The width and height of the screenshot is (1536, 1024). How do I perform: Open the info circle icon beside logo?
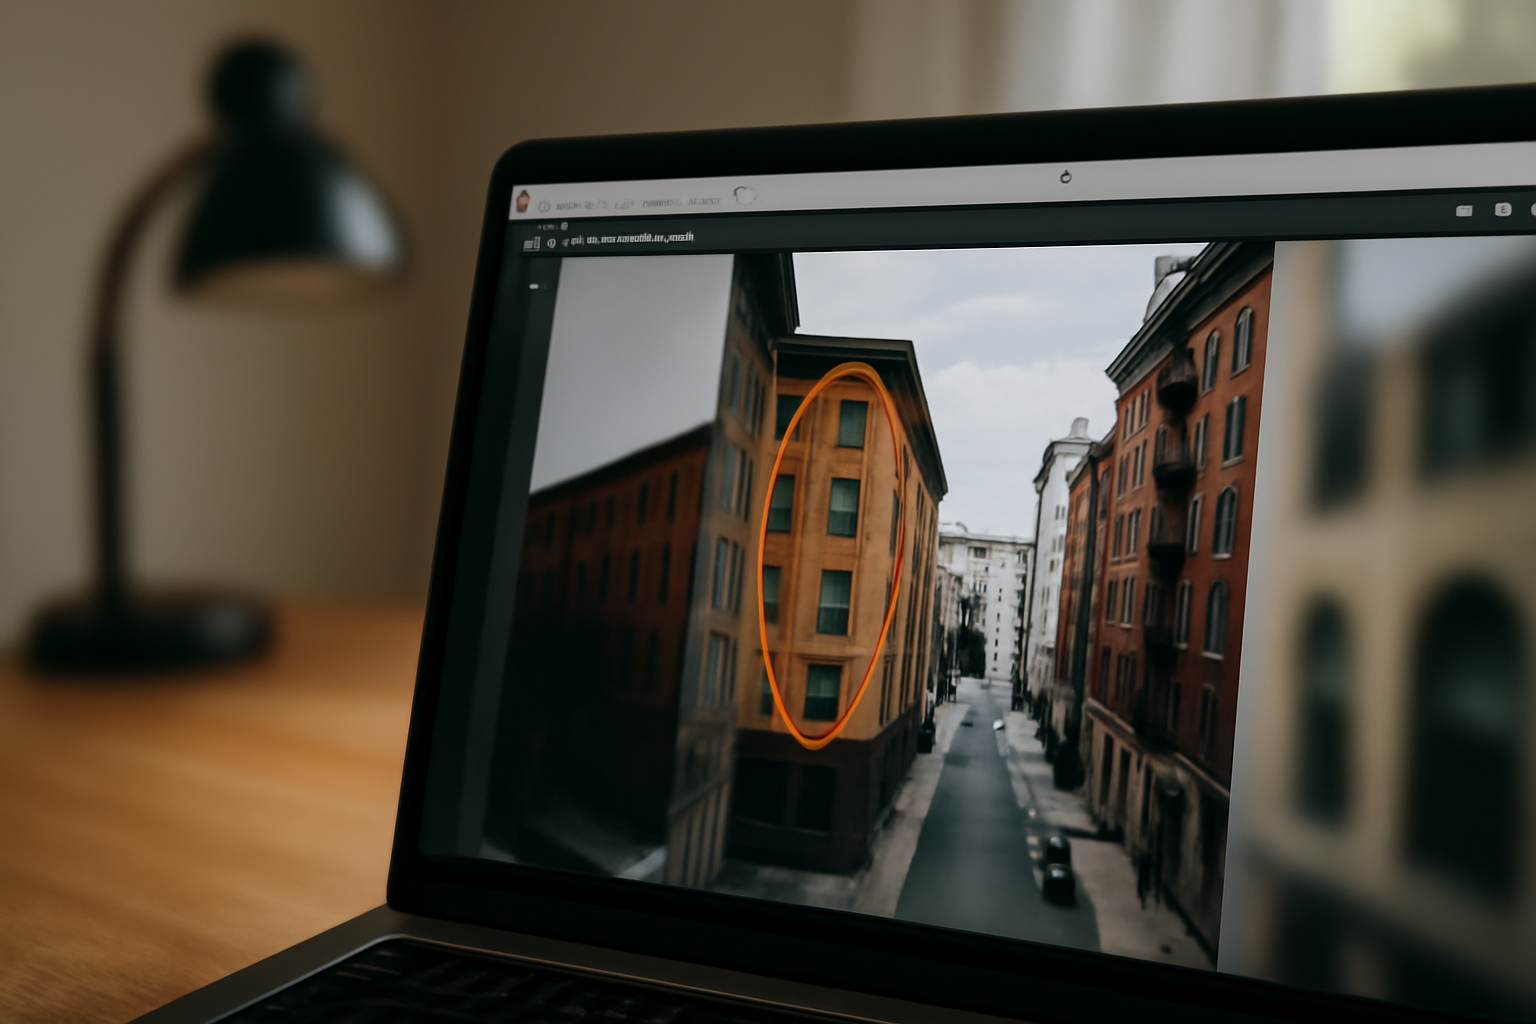[544, 206]
